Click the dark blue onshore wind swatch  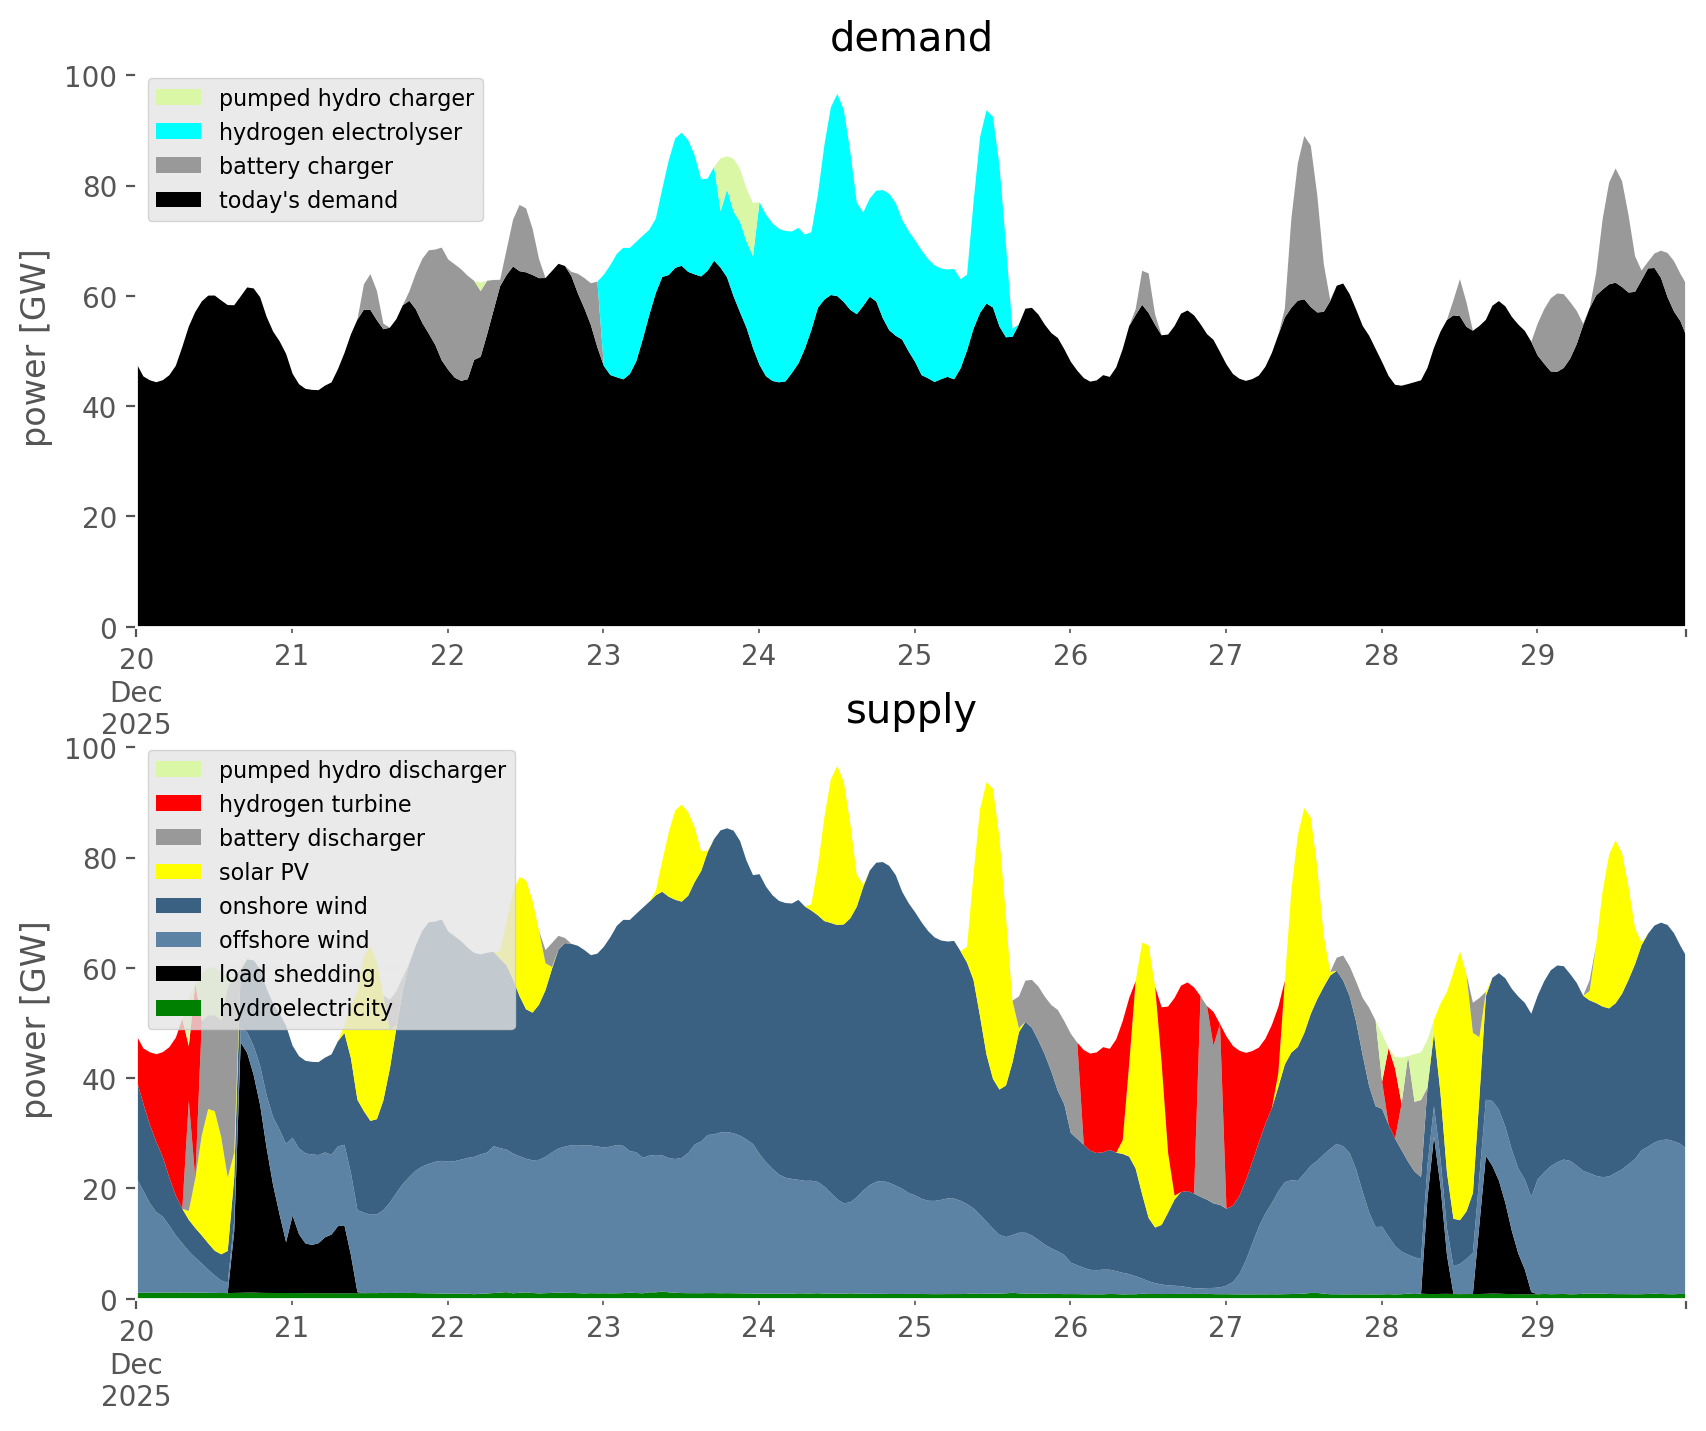click(179, 906)
